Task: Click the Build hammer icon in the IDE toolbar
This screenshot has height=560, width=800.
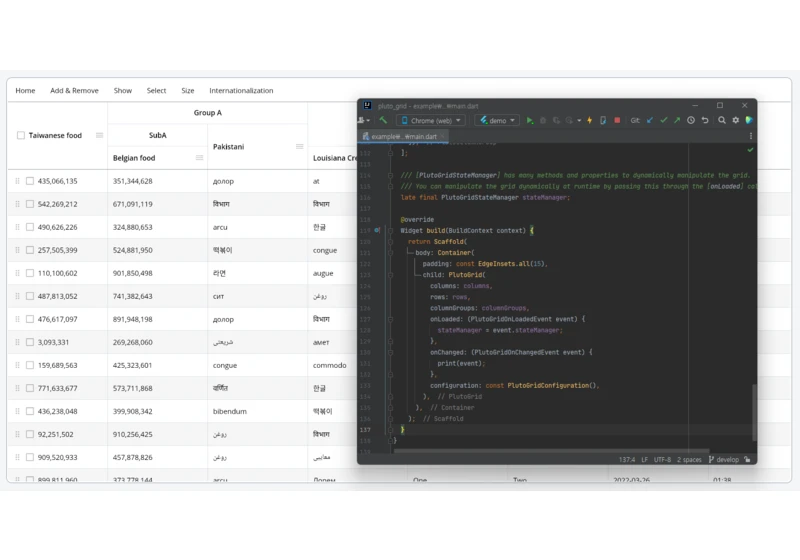Action: [383, 120]
